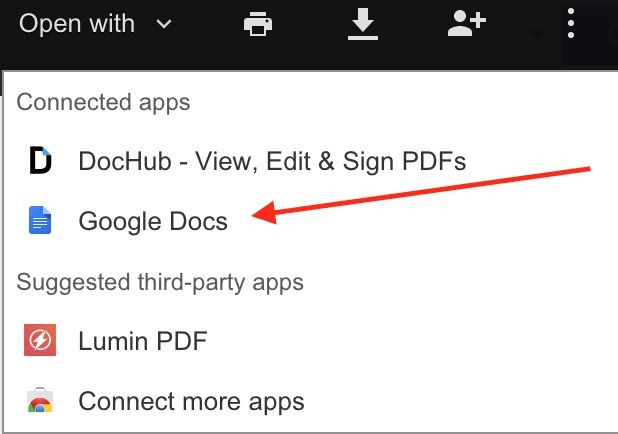Select Google Docs from the connected apps
Image resolution: width=618 pixels, height=434 pixels.
[x=153, y=221]
